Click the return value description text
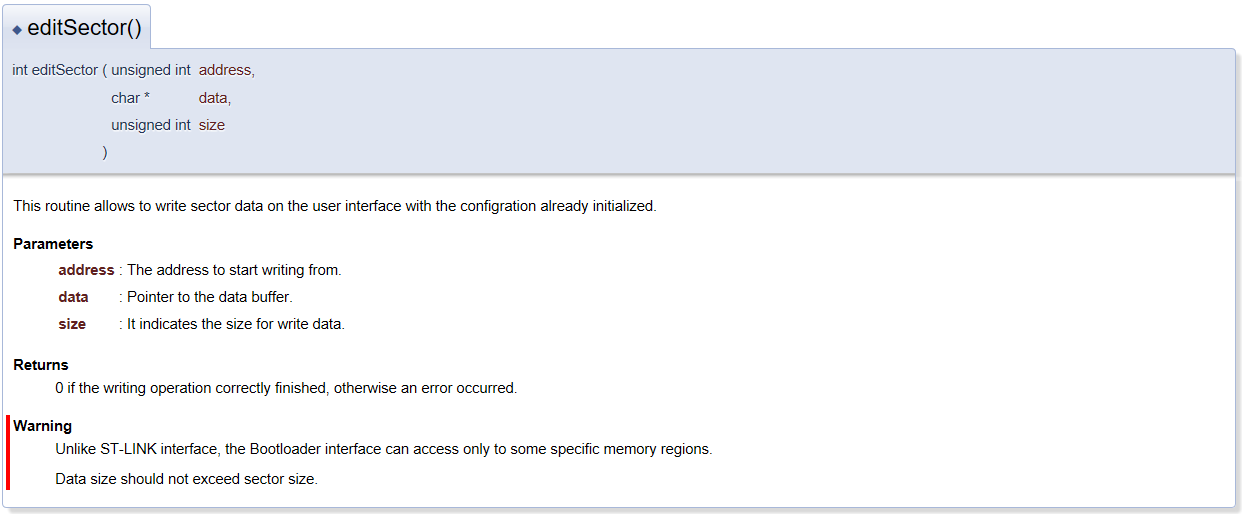Viewport: 1242px width, 514px height. pos(286,388)
